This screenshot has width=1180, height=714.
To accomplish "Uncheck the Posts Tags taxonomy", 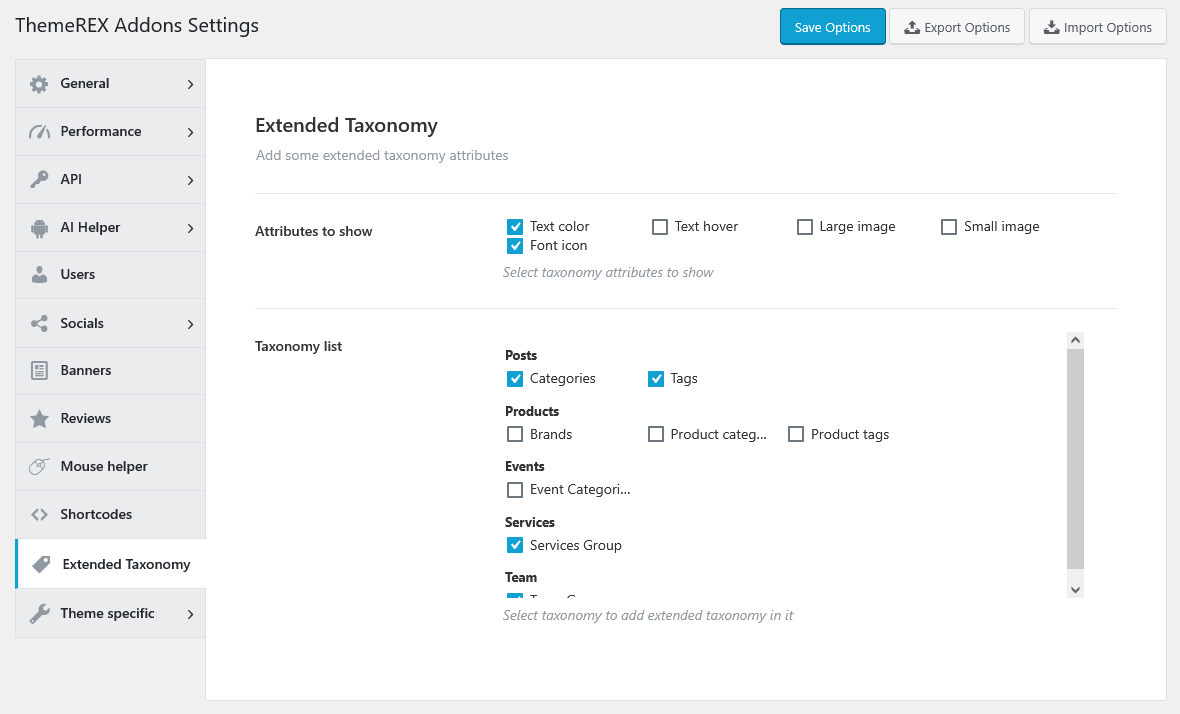I will pos(656,378).
